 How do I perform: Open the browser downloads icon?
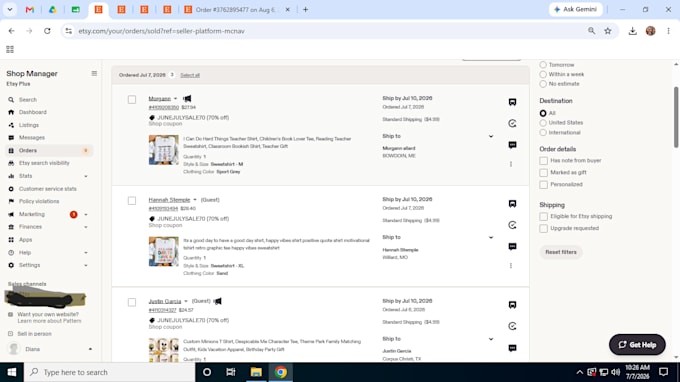pyautogui.click(x=632, y=31)
